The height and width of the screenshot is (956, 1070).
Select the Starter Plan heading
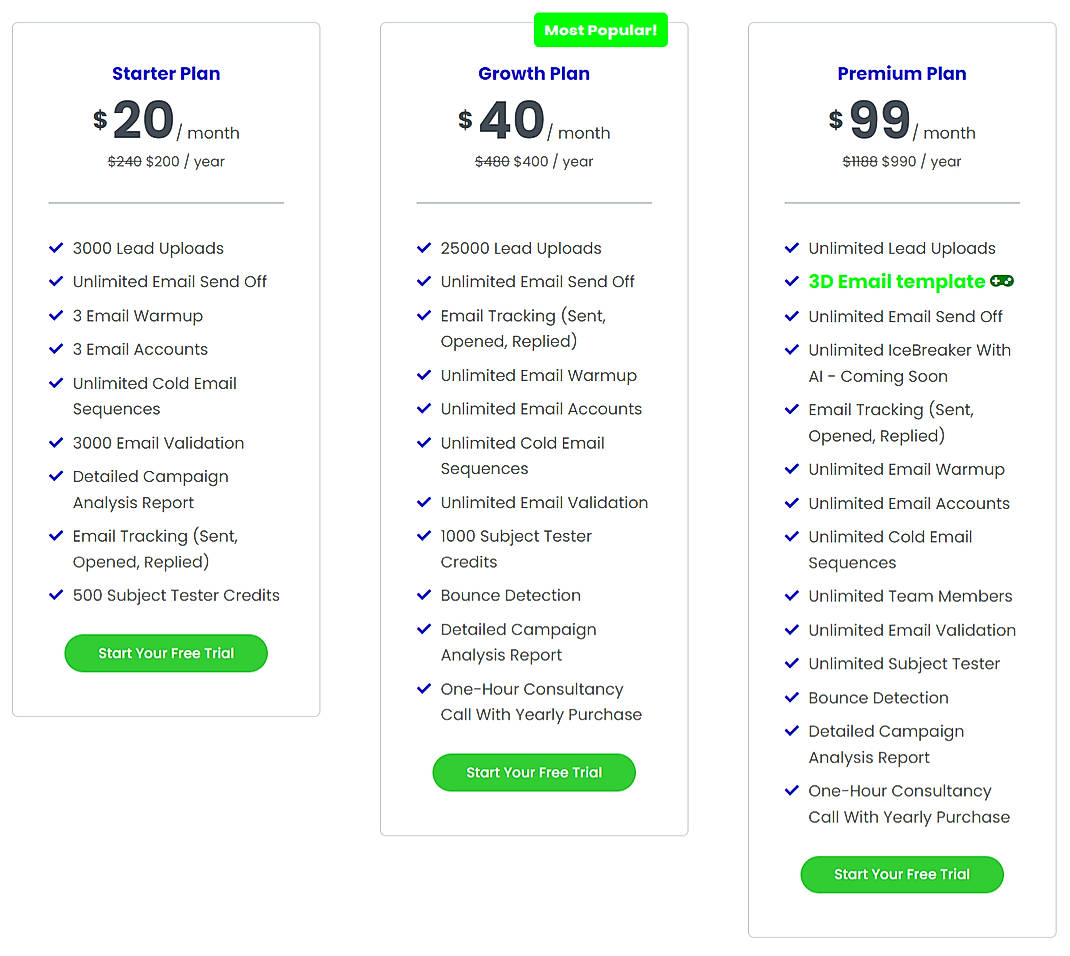(165, 73)
